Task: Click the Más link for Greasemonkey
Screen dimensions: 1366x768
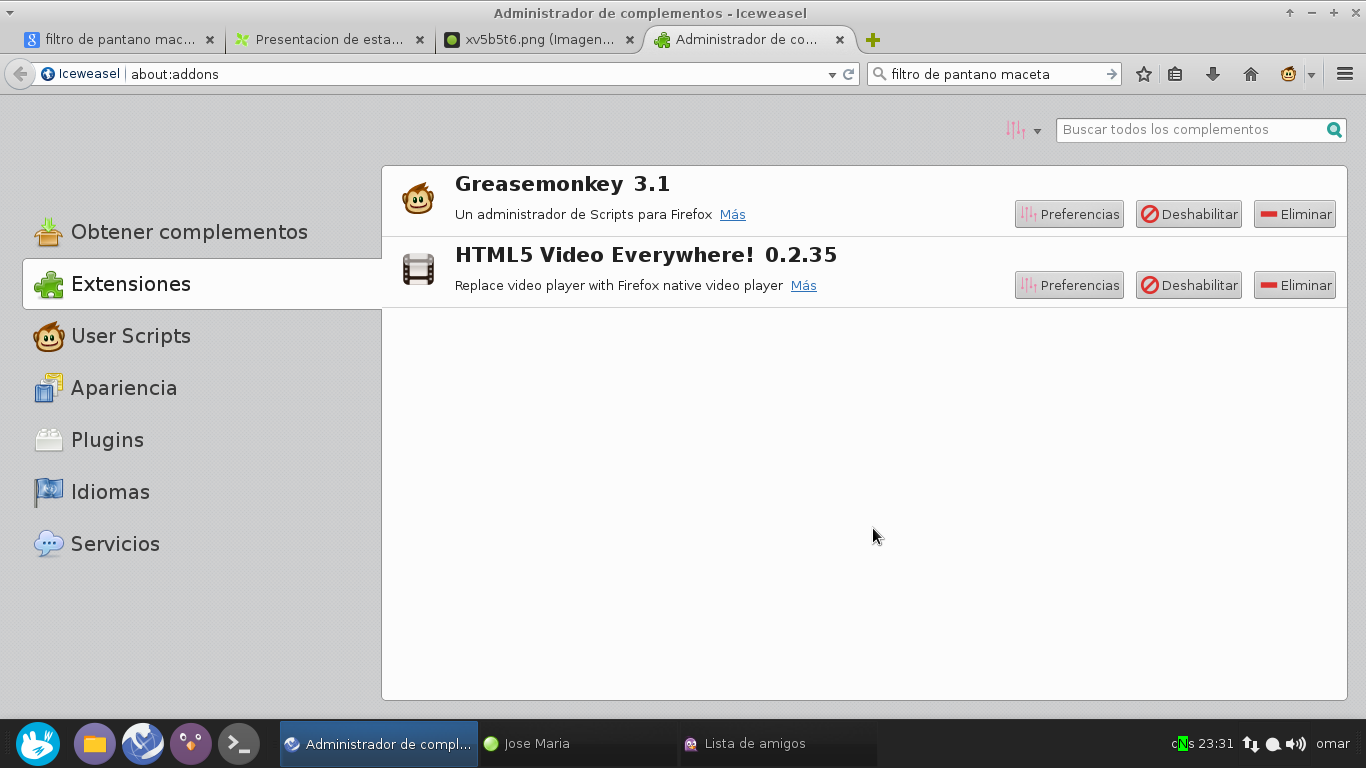Action: pyautogui.click(x=733, y=215)
